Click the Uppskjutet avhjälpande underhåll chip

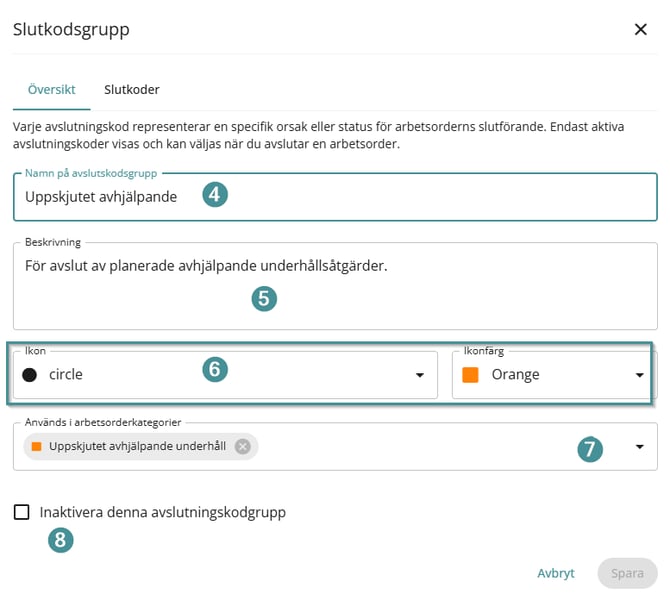point(141,447)
